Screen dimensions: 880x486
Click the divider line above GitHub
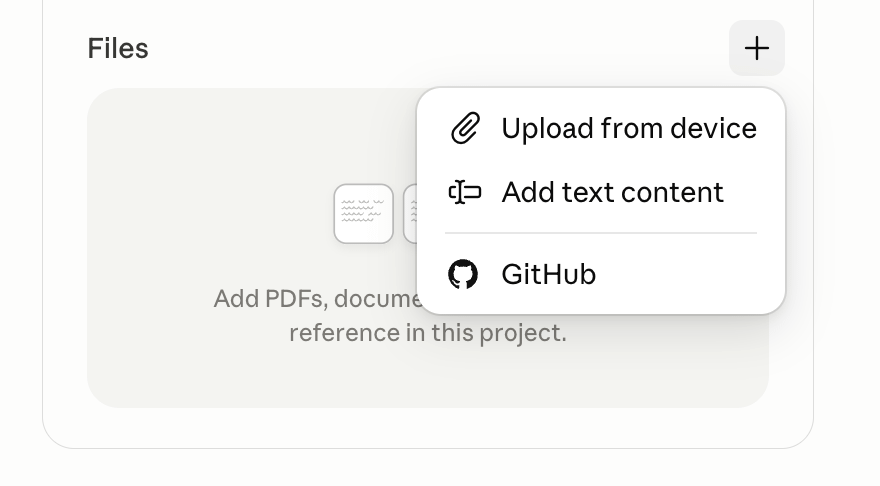click(x=601, y=232)
